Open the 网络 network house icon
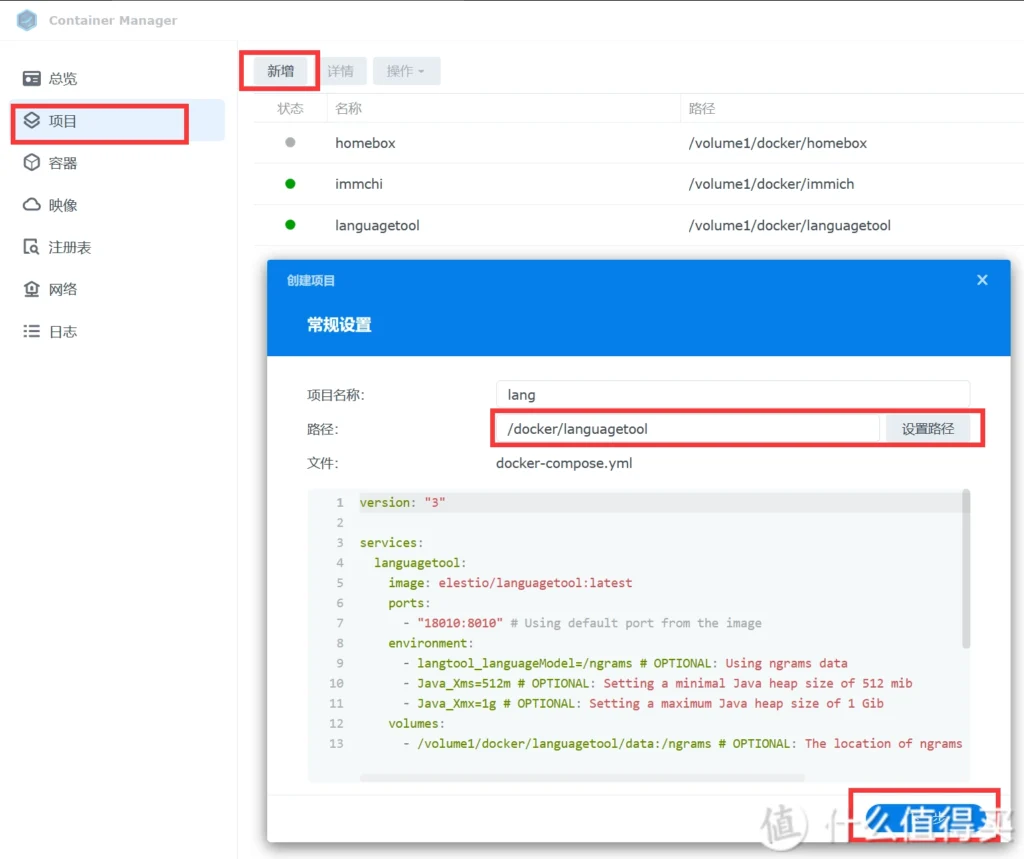Image resolution: width=1024 pixels, height=859 pixels. [x=32, y=289]
